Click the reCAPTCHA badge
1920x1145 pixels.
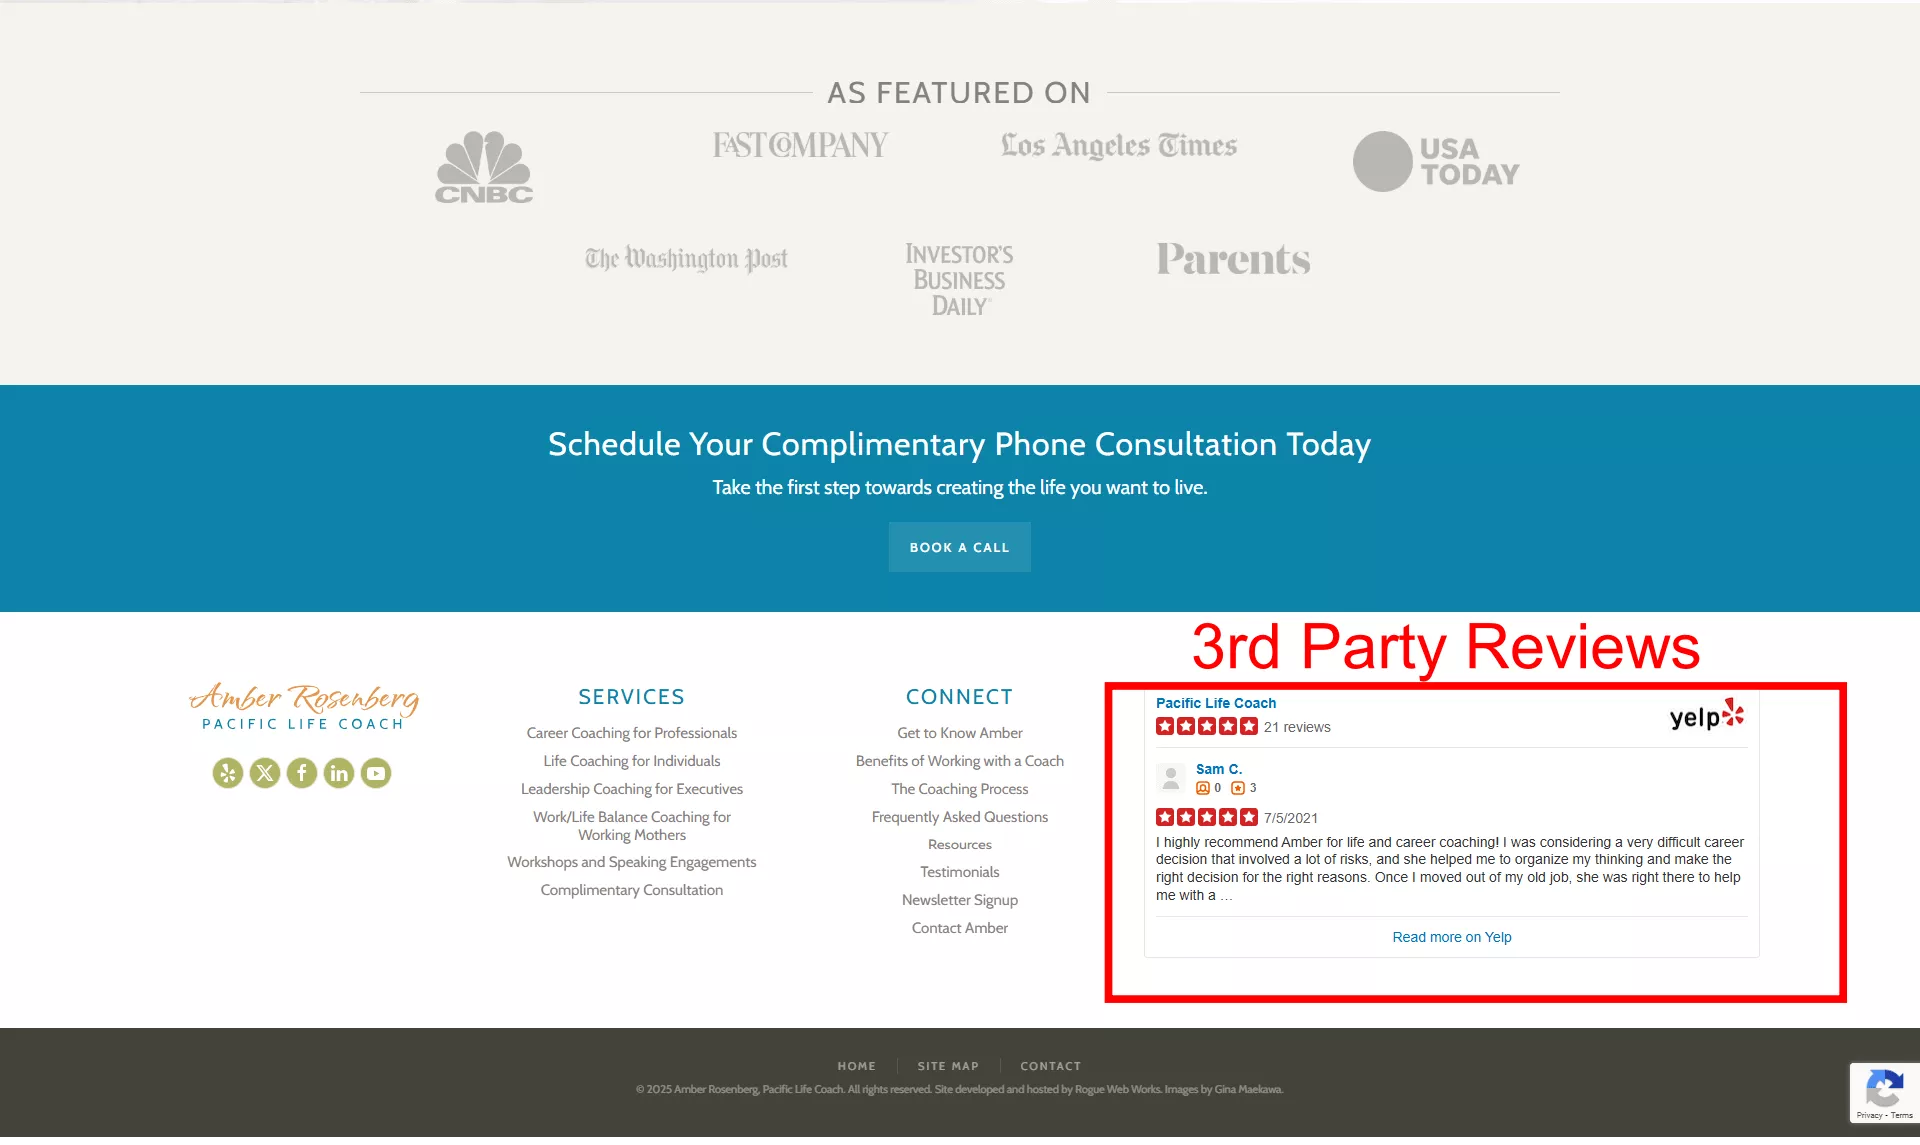pos(1884,1093)
